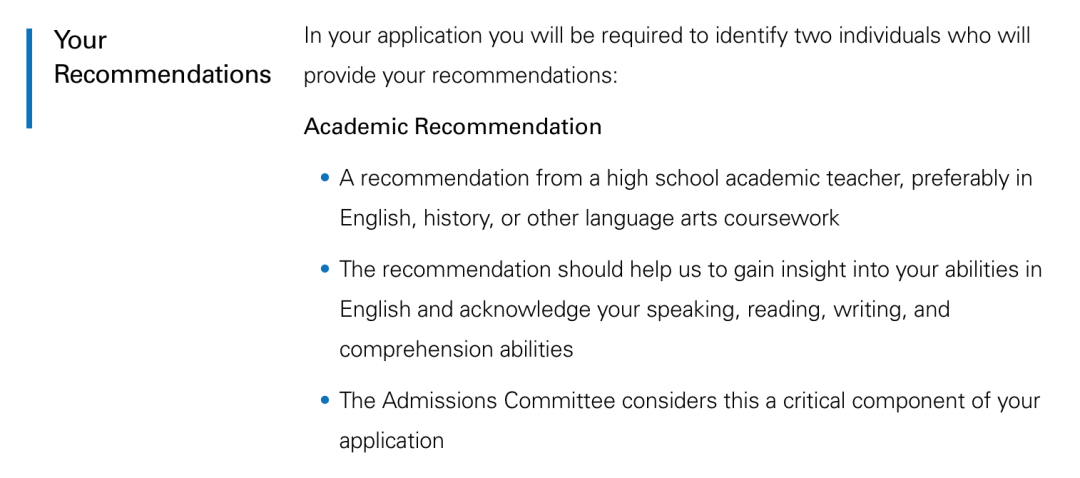The width and height of the screenshot is (1080, 478).
Task: Click the first bullet point dot
Action: tap(325, 178)
